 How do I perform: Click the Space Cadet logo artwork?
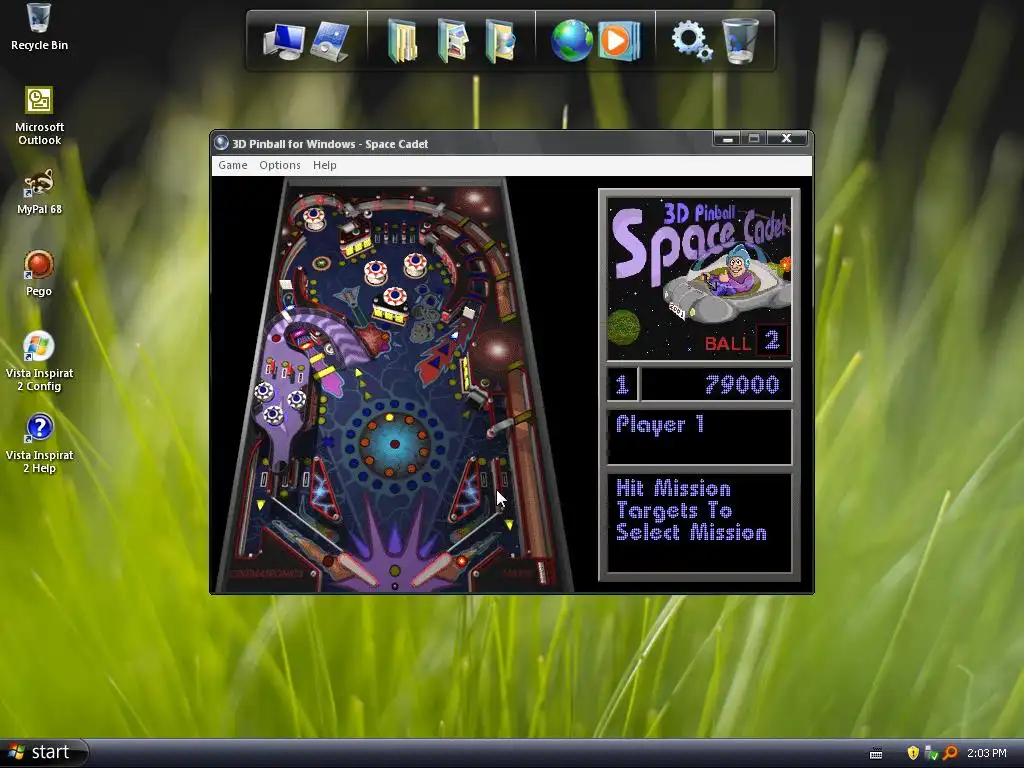click(699, 279)
